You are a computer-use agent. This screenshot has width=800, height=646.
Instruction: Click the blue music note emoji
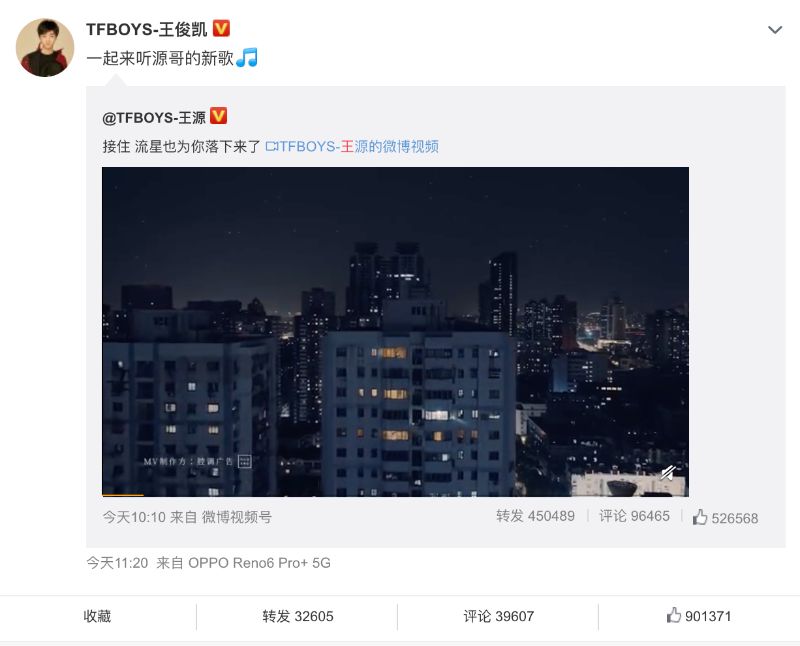coord(247,58)
